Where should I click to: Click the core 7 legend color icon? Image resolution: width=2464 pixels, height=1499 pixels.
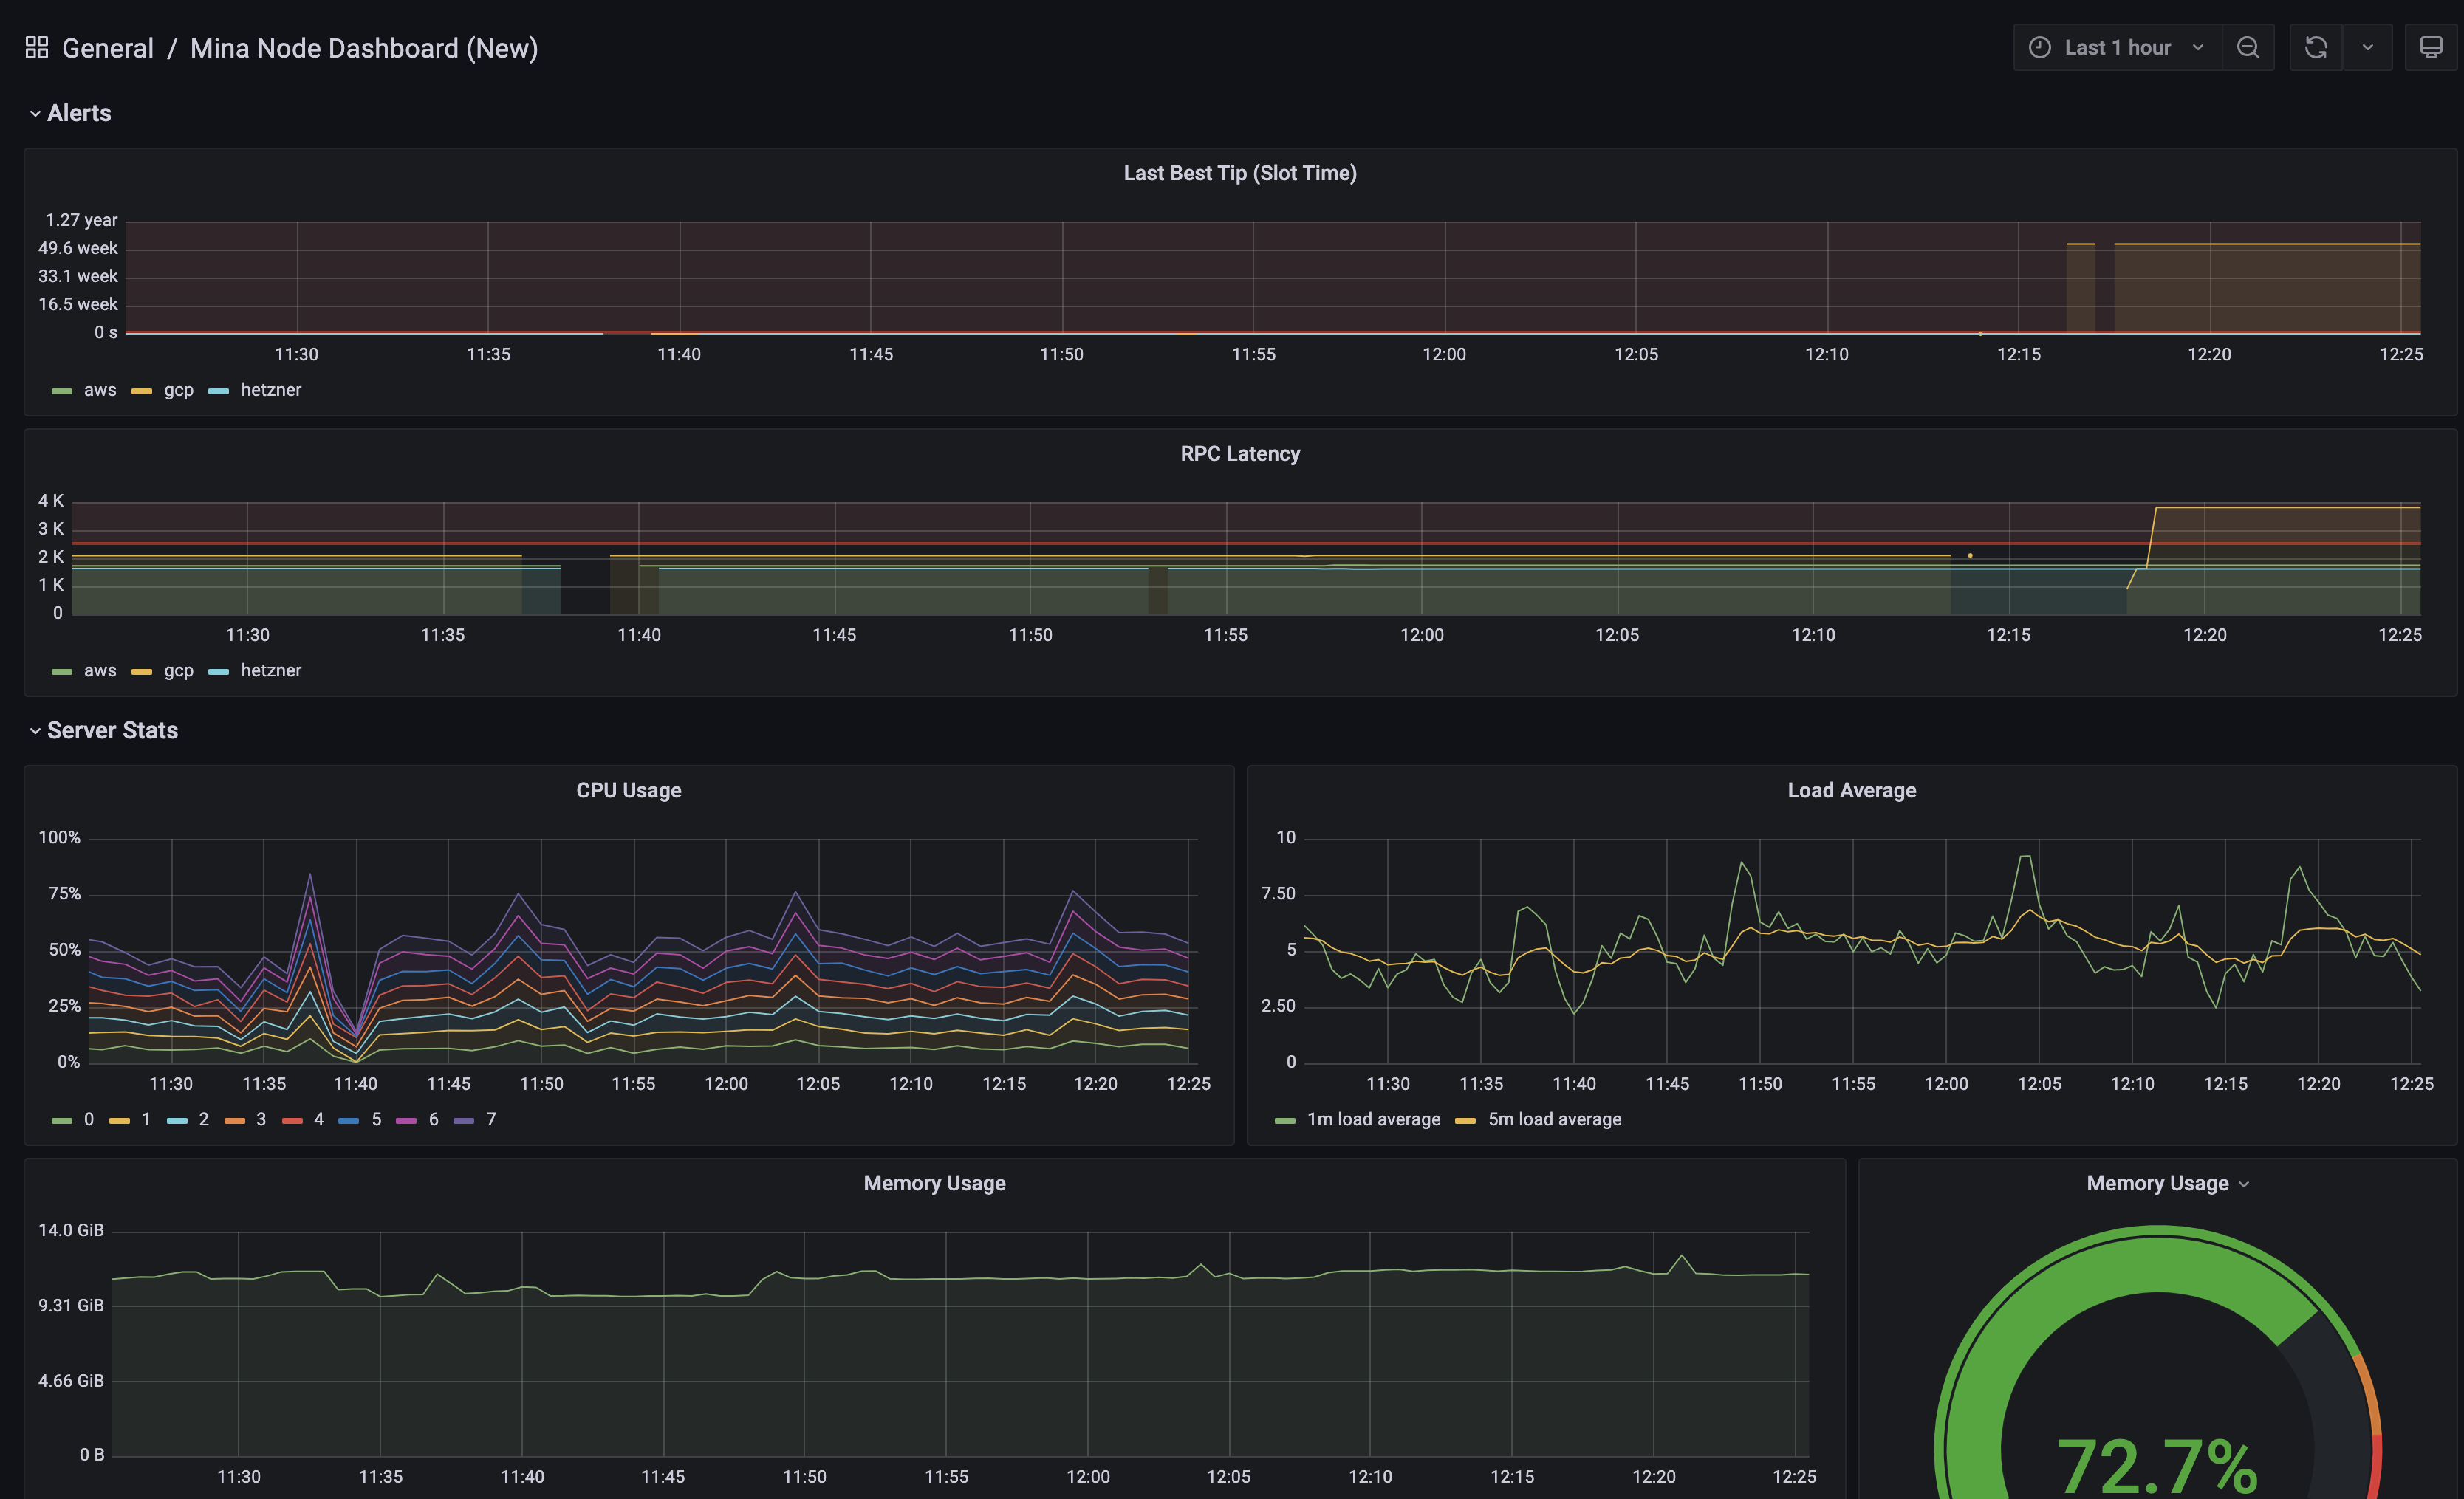pyautogui.click(x=464, y=1121)
